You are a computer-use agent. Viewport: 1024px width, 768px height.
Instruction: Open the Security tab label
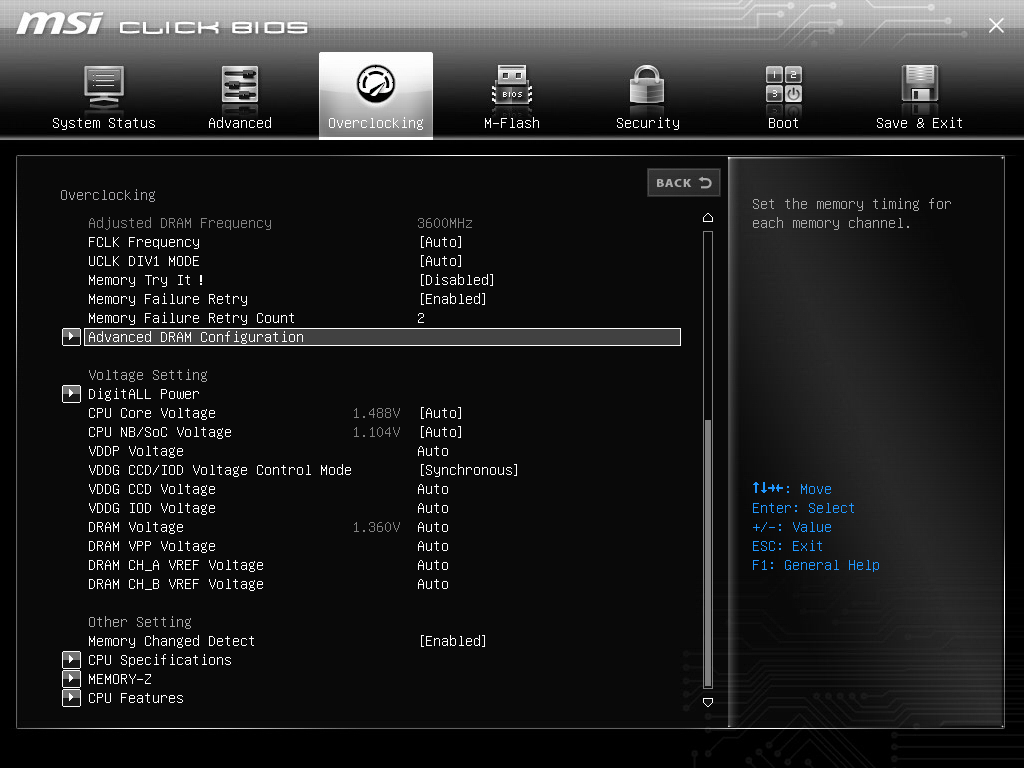pos(648,123)
